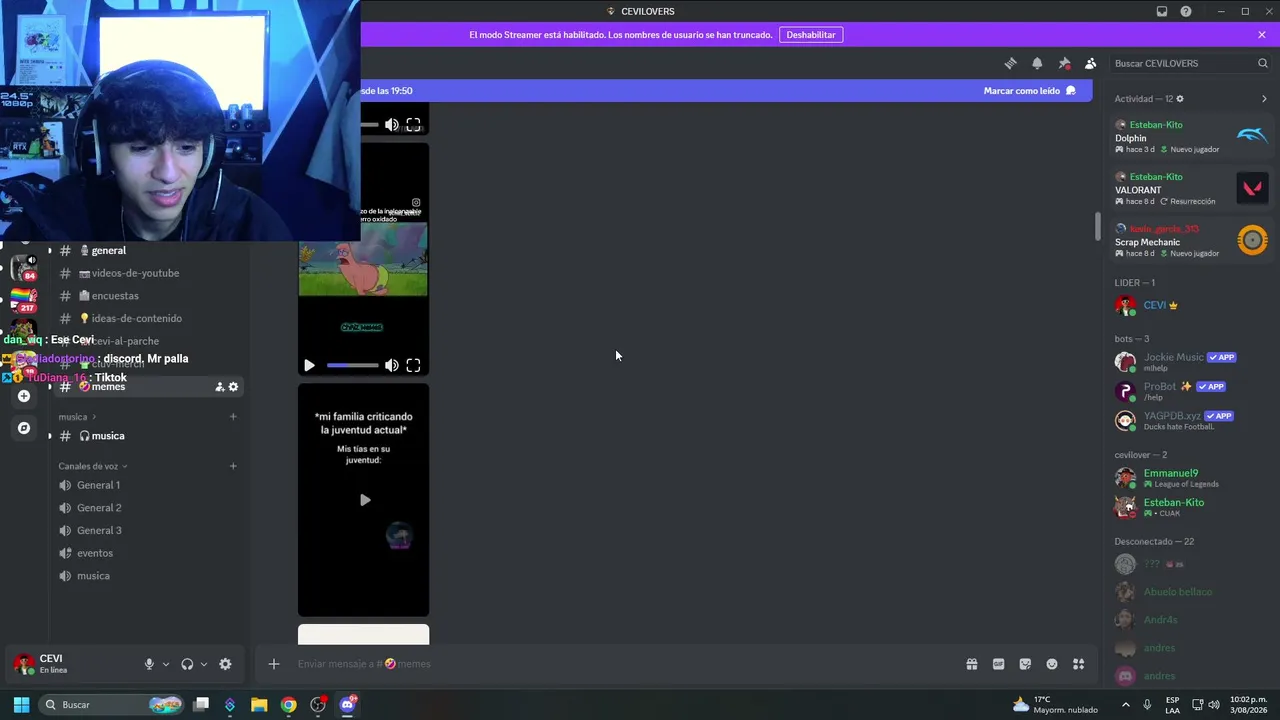
Task: Open notification settings bell icon
Action: pyautogui.click(x=1037, y=63)
